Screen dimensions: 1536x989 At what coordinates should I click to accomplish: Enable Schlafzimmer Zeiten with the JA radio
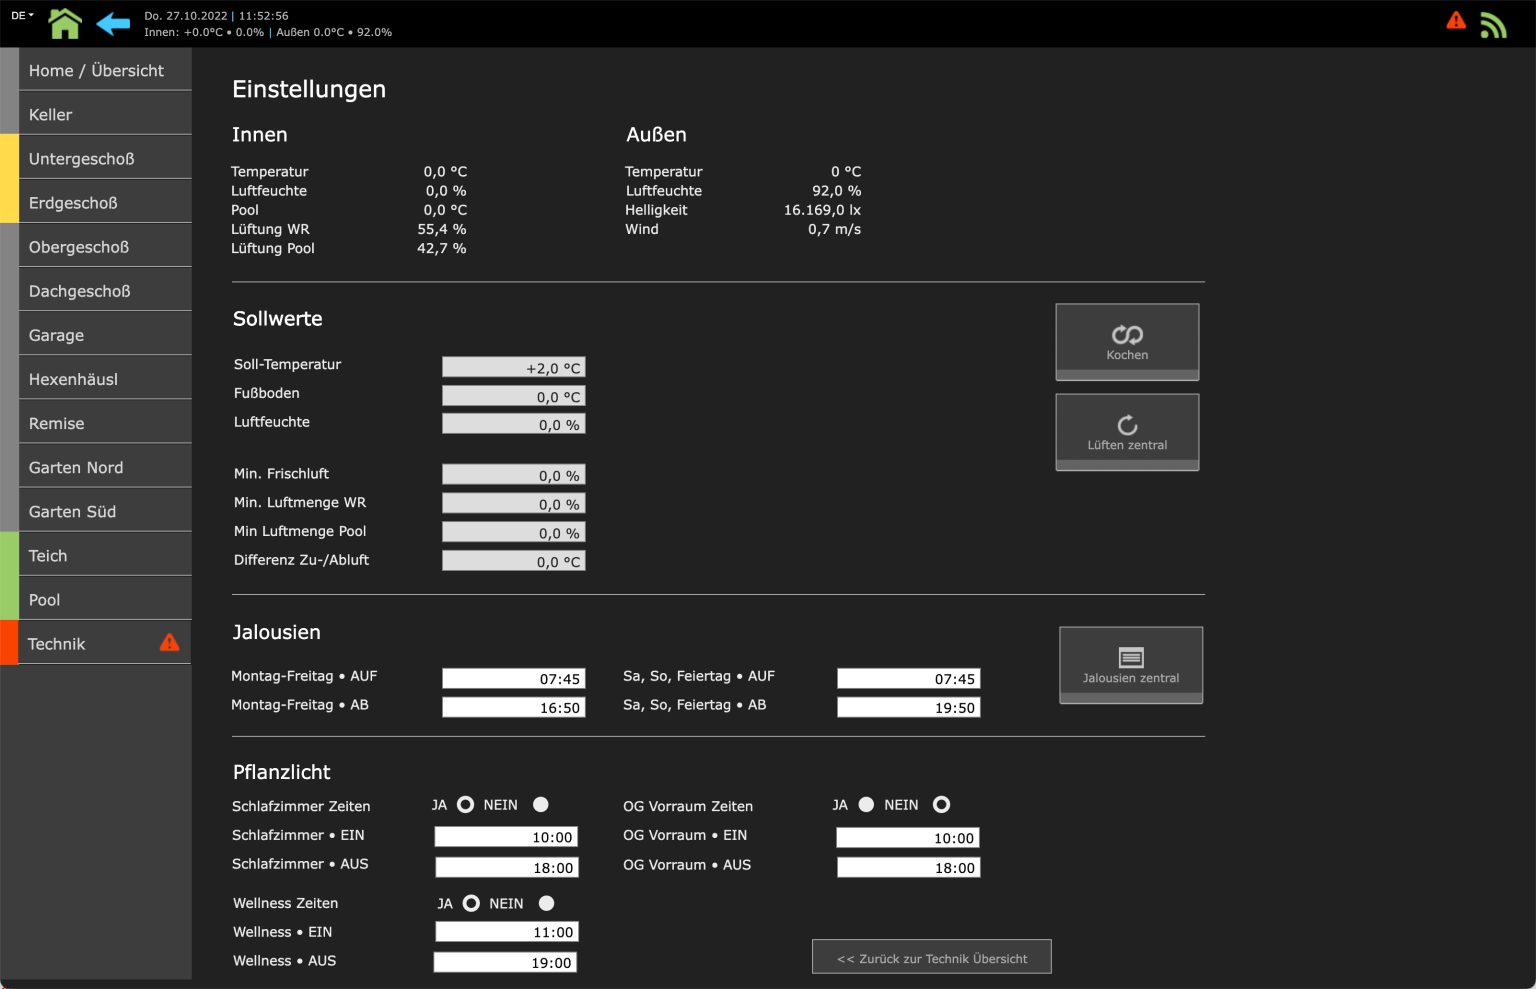tap(464, 804)
